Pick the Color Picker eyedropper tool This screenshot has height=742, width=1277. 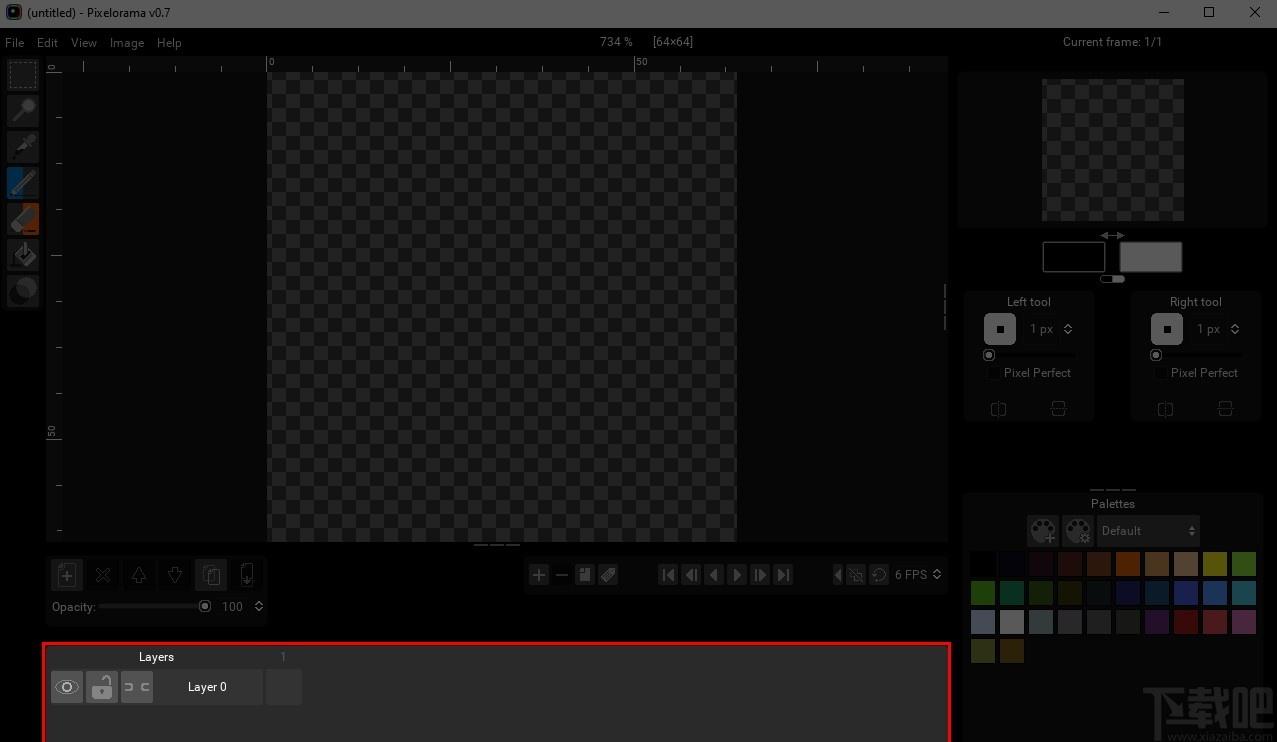[x=22, y=147]
